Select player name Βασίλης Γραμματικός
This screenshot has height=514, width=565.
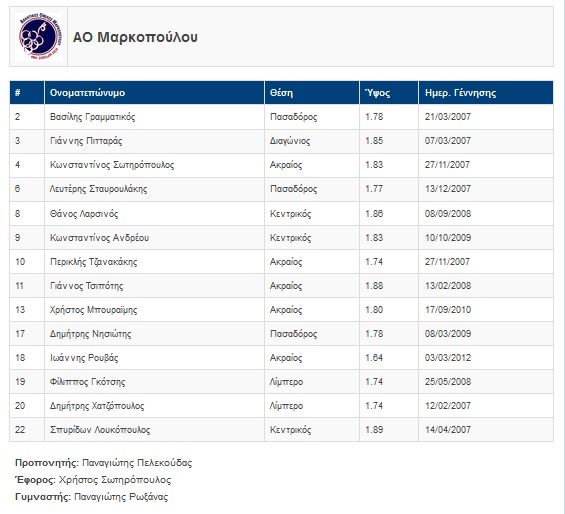pos(93,117)
